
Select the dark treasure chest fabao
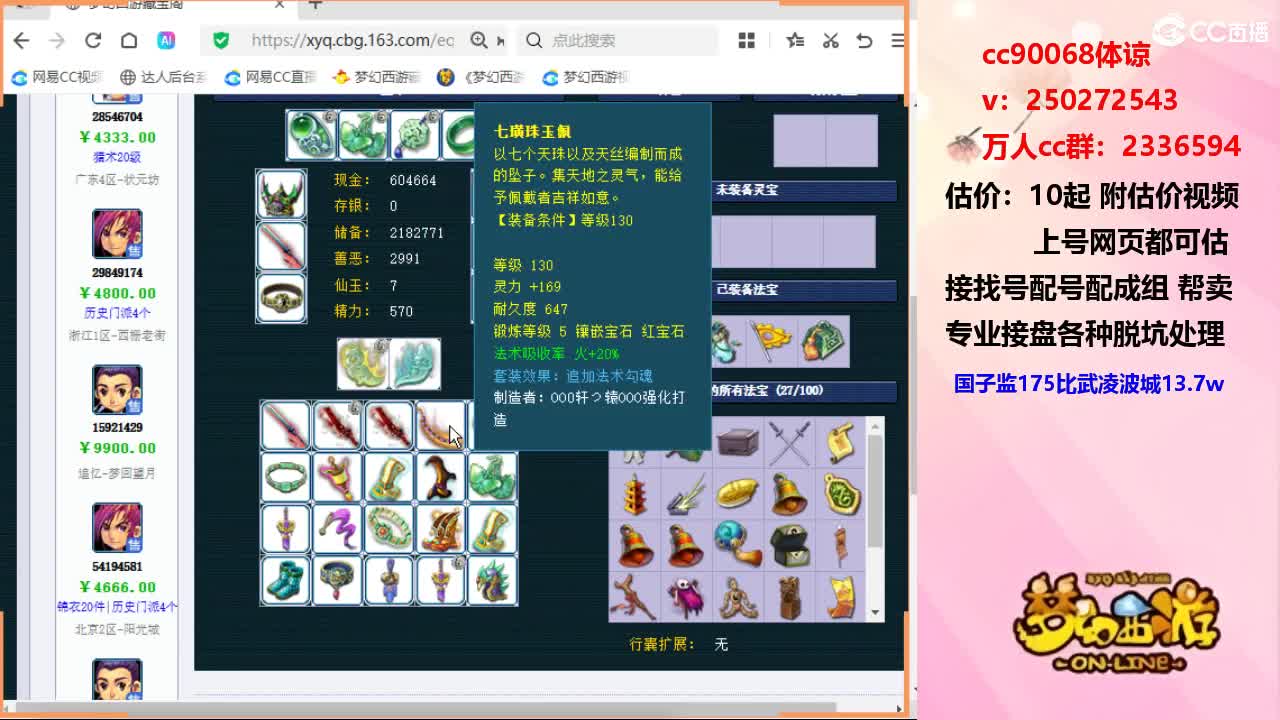(x=790, y=545)
